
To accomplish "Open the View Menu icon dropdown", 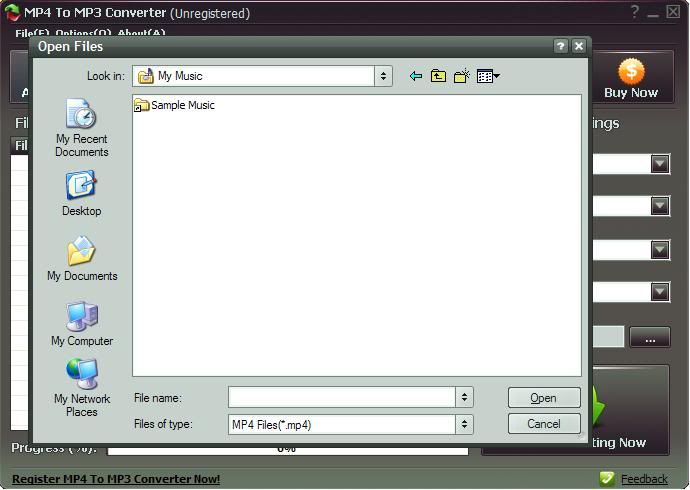I will coord(488,76).
